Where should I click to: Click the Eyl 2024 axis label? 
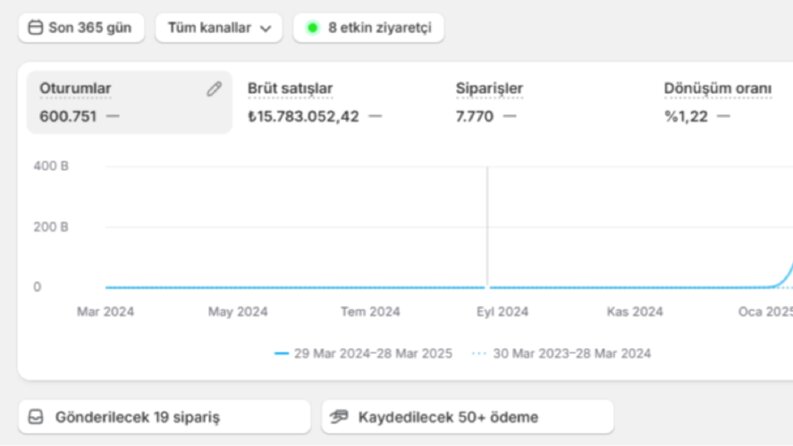click(x=502, y=311)
